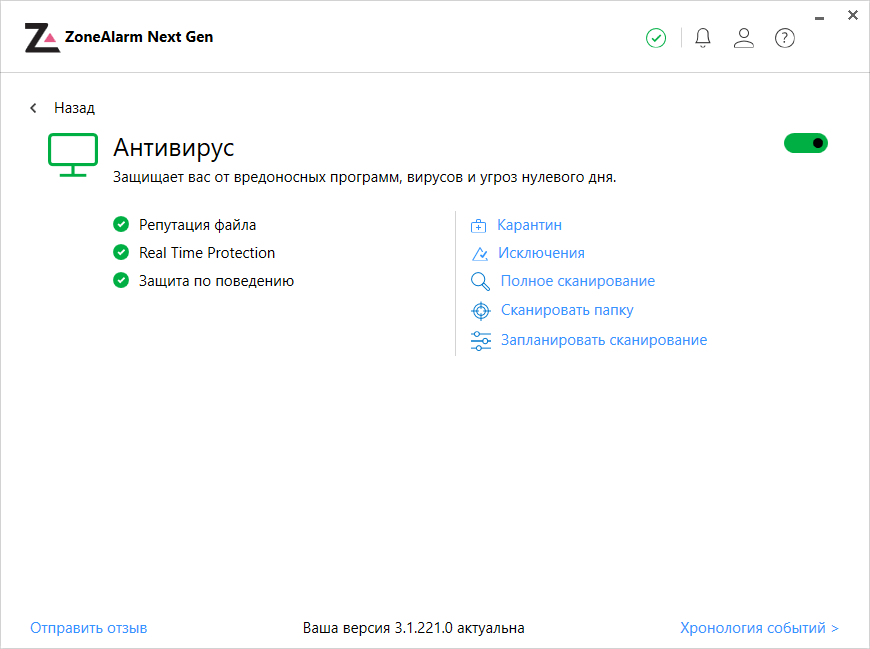The image size is (870, 649).
Task: Click the green check next to Репутация файла
Action: point(121,224)
